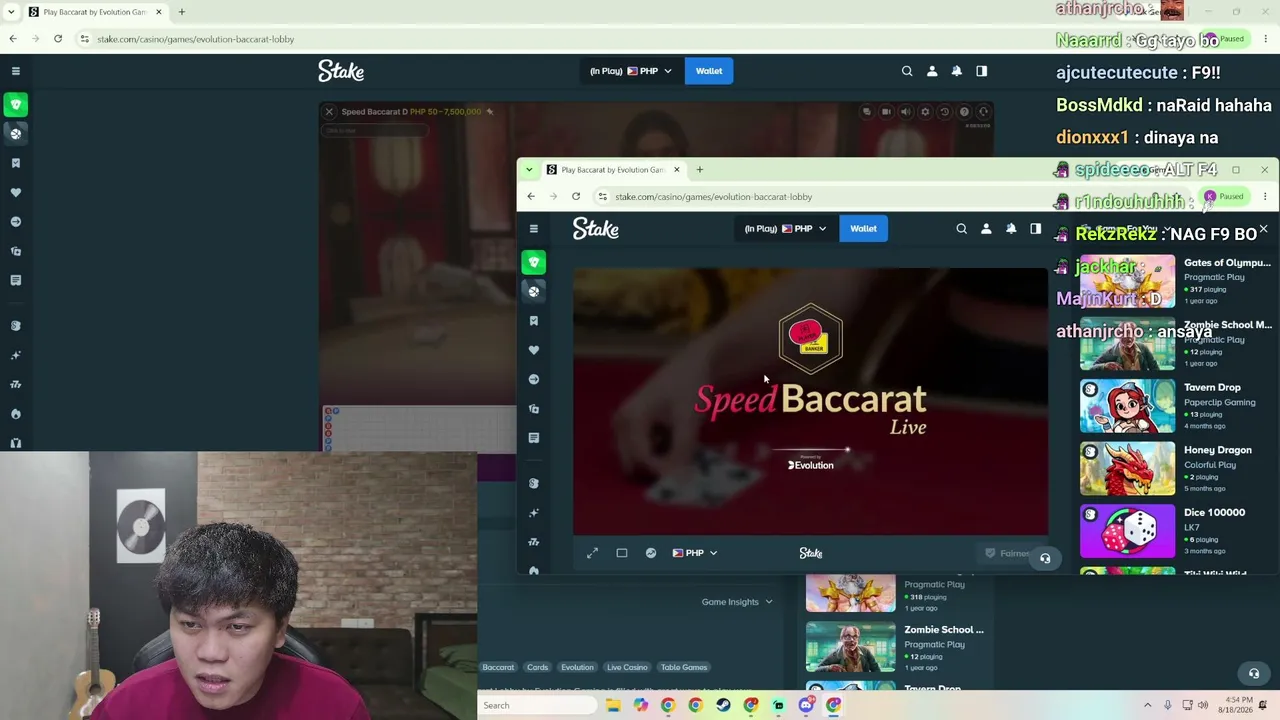Open File Explorer from the taskbar
The height and width of the screenshot is (720, 1280).
[x=613, y=705]
